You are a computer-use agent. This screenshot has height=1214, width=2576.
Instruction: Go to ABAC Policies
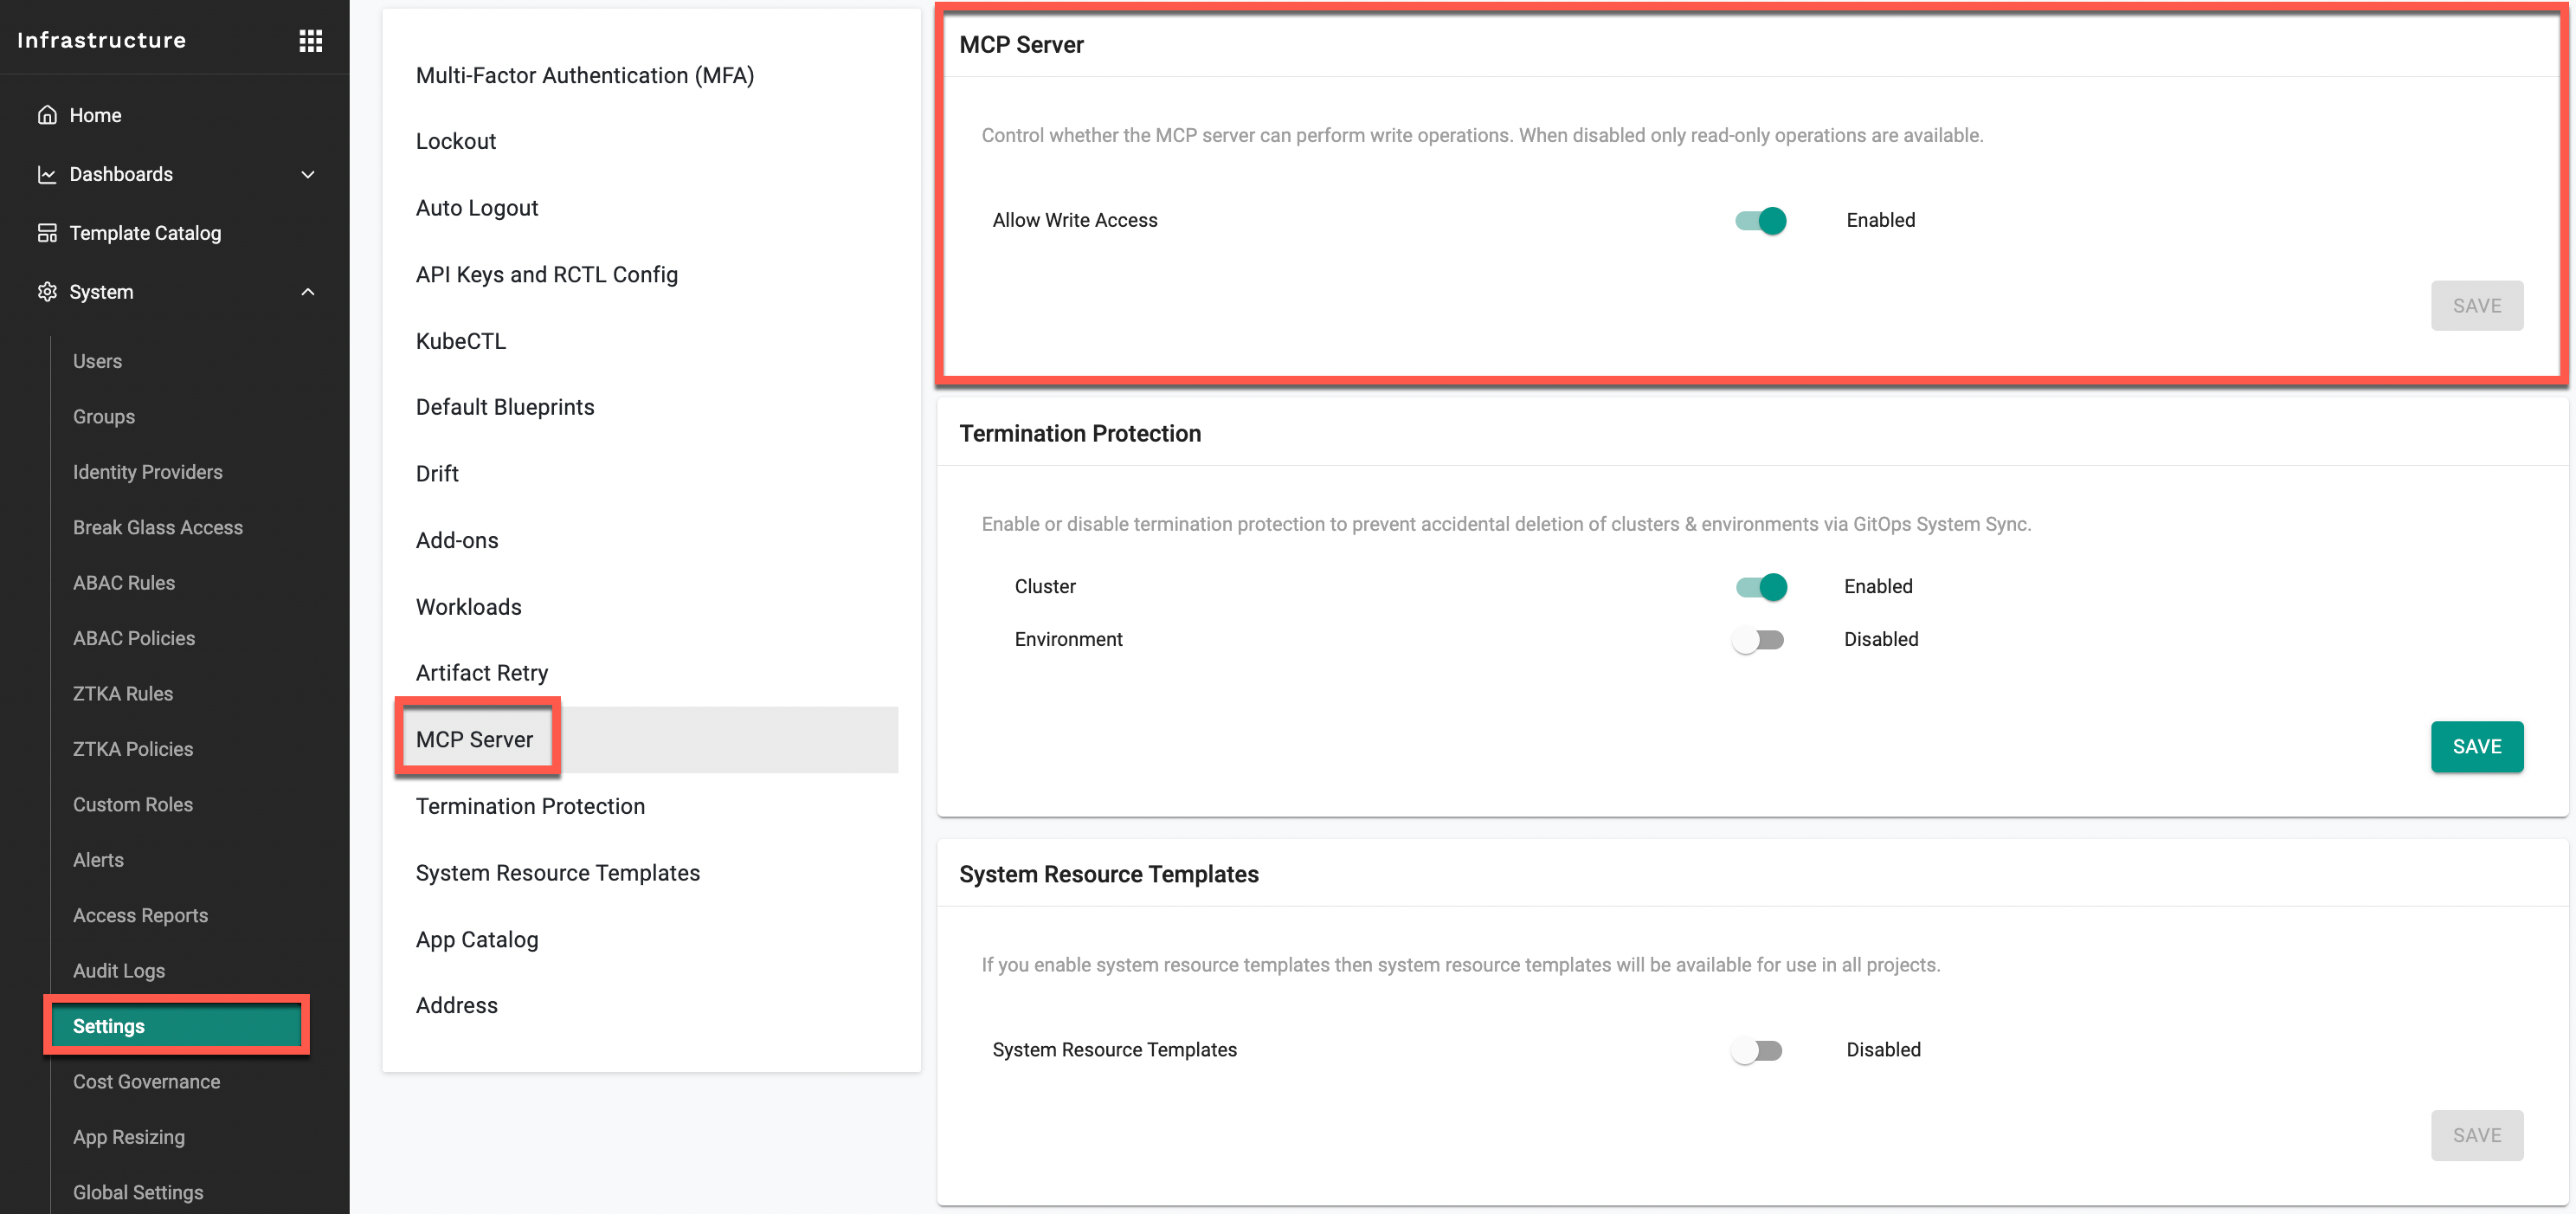(x=134, y=638)
